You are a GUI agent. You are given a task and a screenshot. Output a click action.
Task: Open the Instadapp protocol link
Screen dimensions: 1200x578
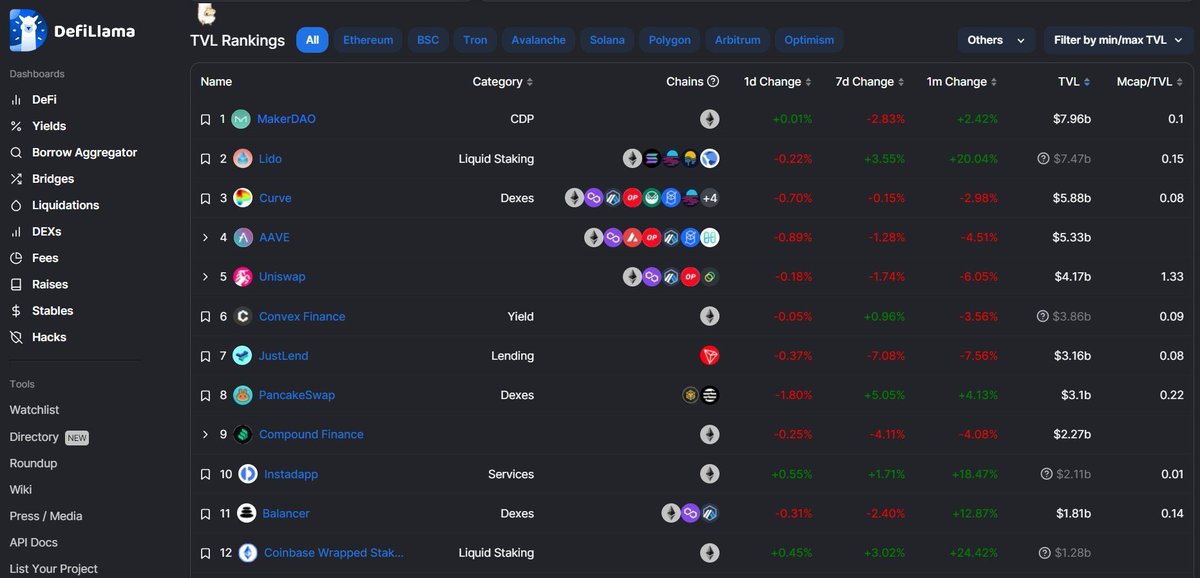click(291, 474)
